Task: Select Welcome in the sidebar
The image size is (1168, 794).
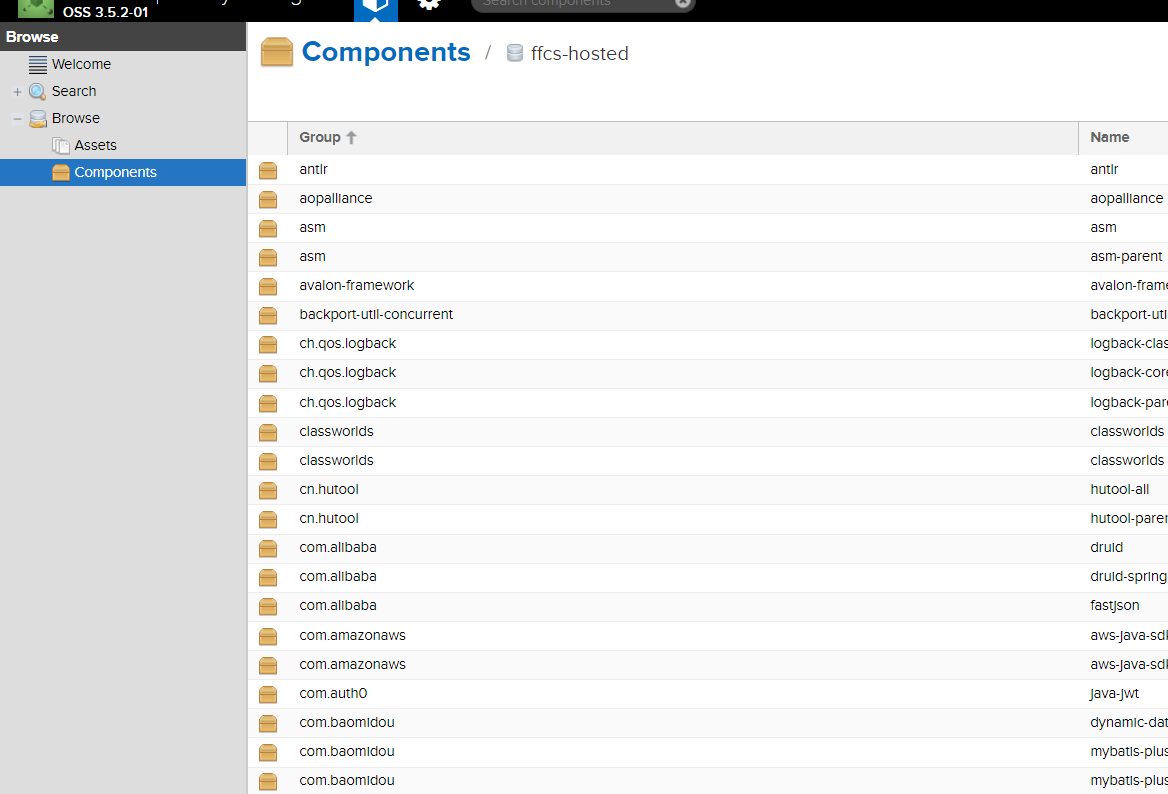Action: click(81, 64)
